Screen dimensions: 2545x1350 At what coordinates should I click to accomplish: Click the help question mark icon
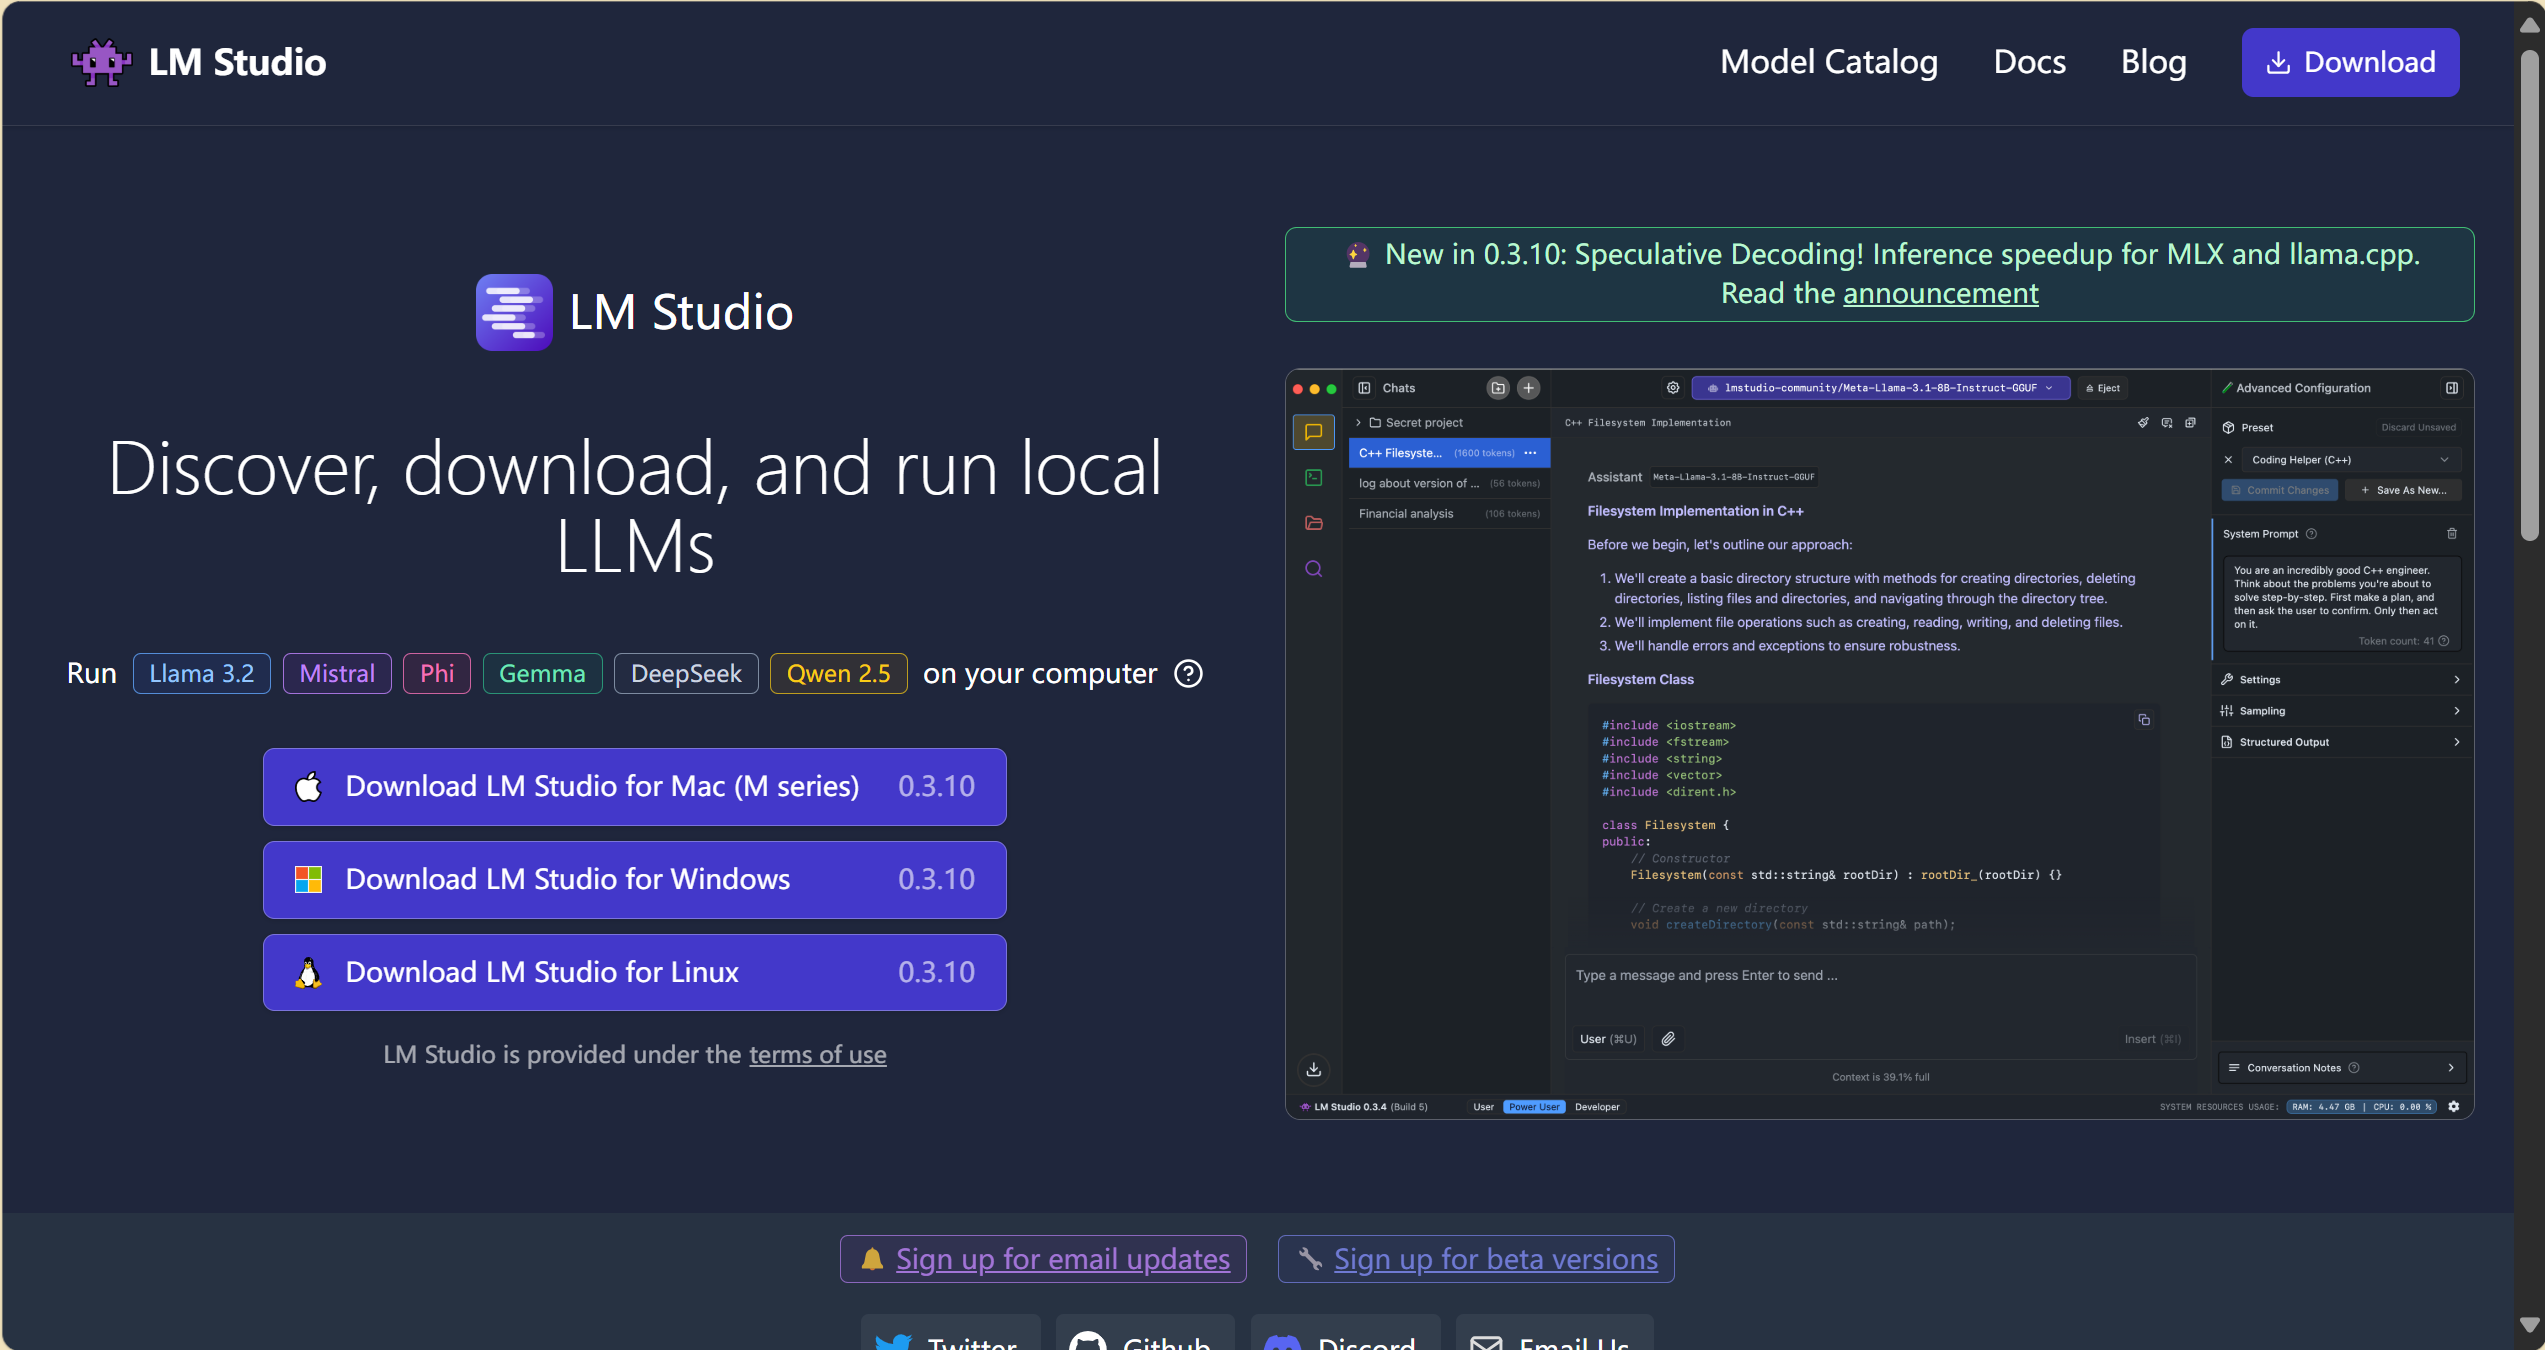1188,674
